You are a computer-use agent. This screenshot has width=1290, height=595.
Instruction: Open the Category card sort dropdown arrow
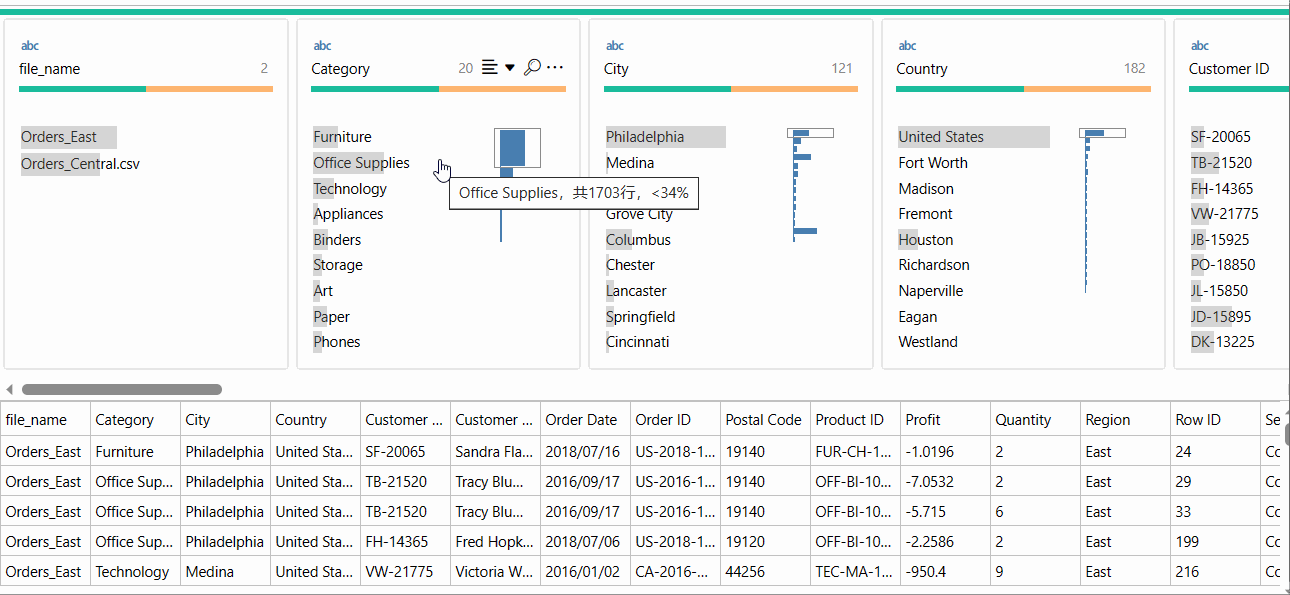[510, 68]
